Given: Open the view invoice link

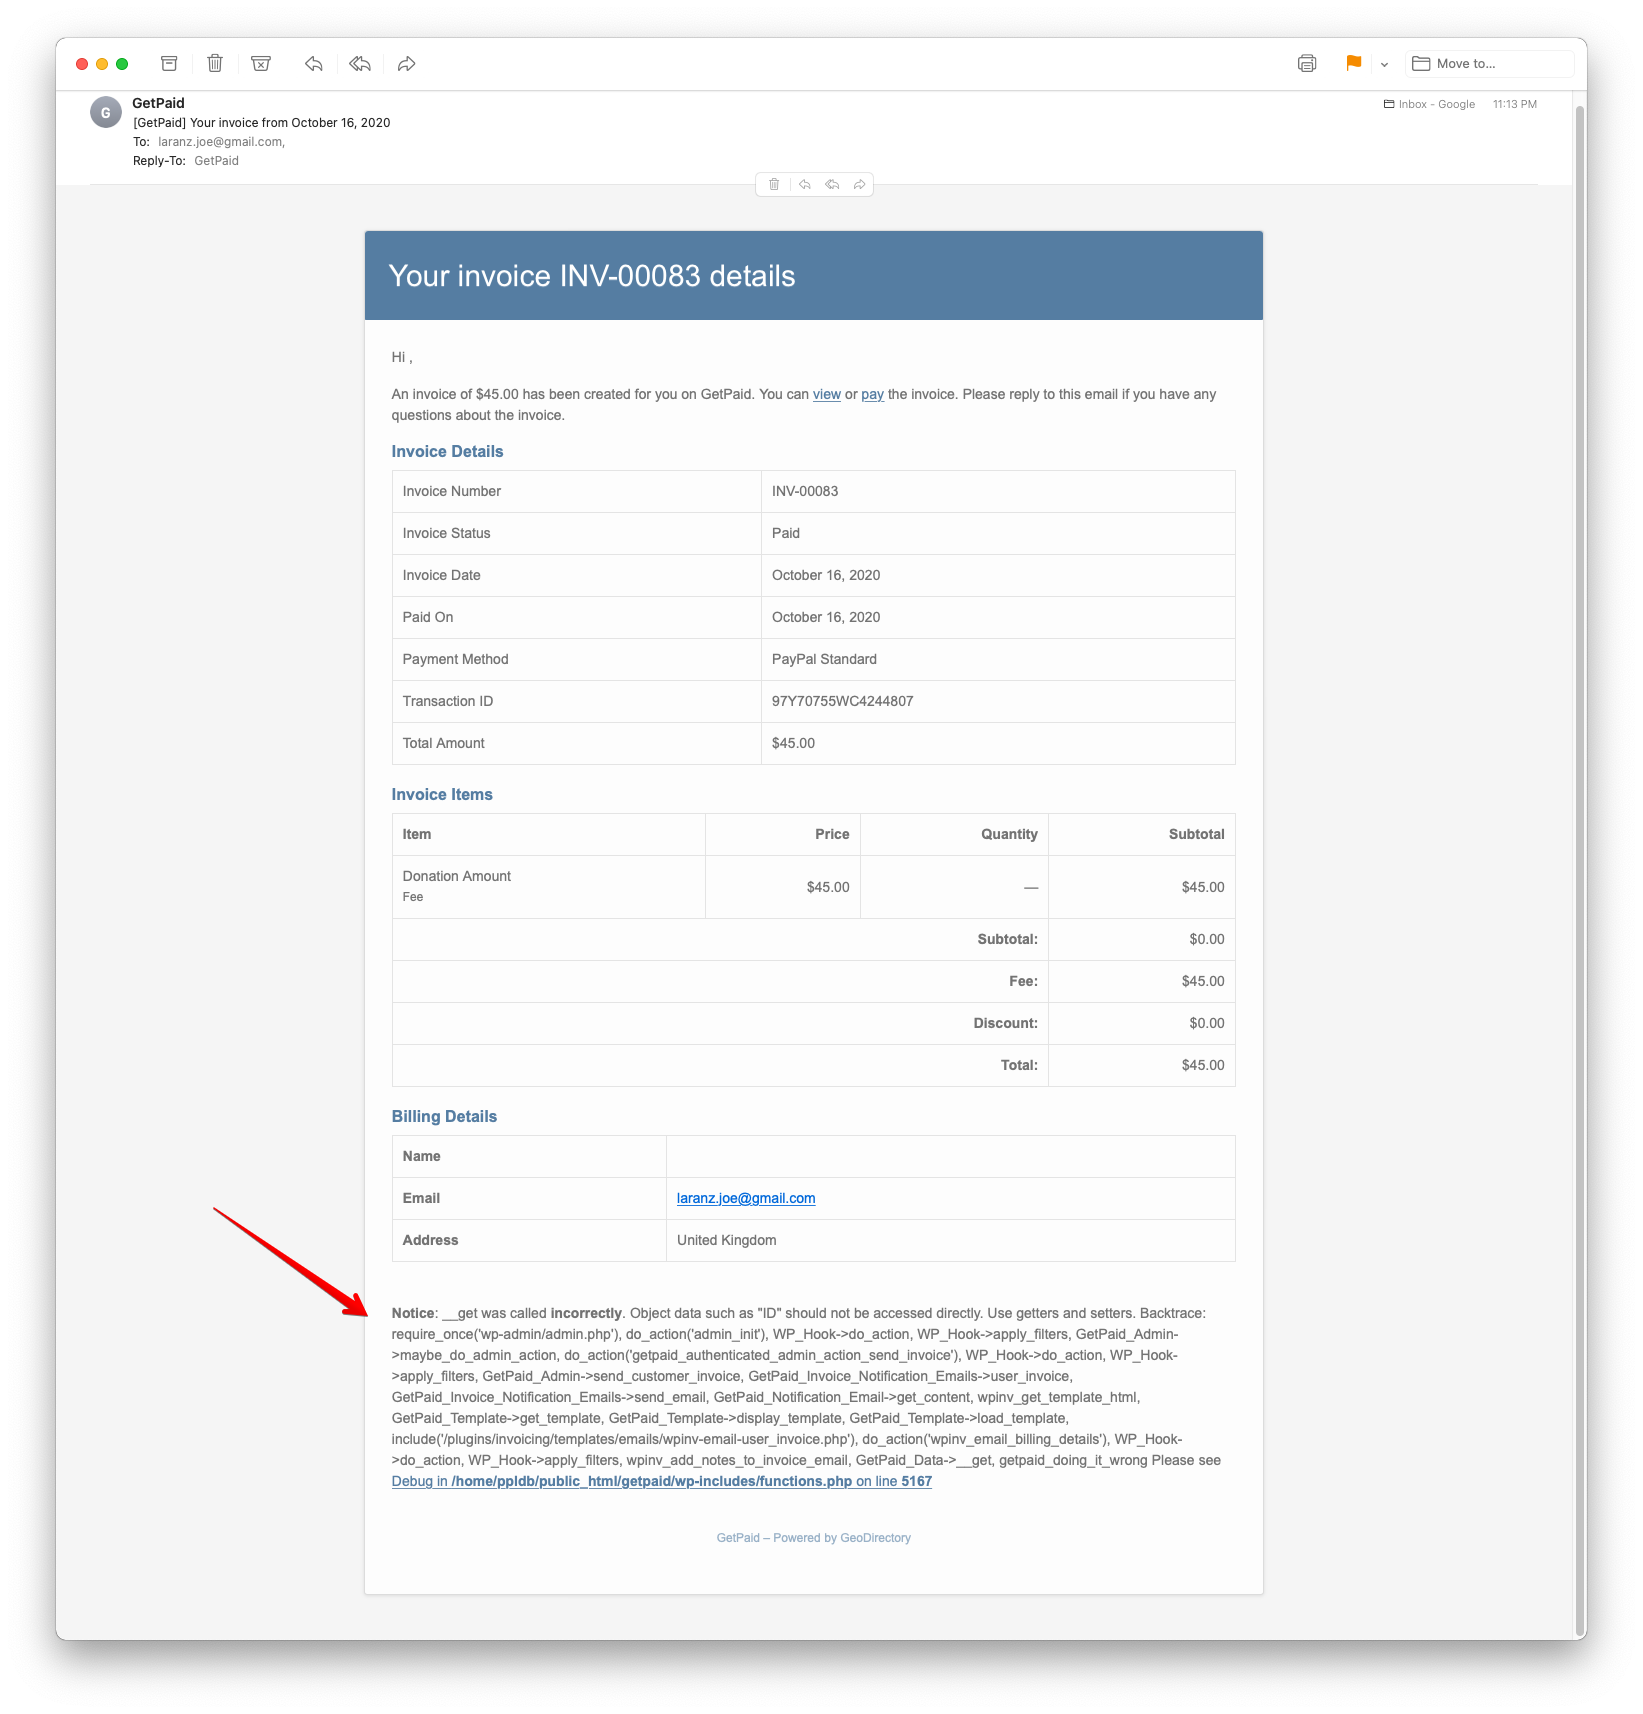Looking at the screenshot, I should 827,394.
